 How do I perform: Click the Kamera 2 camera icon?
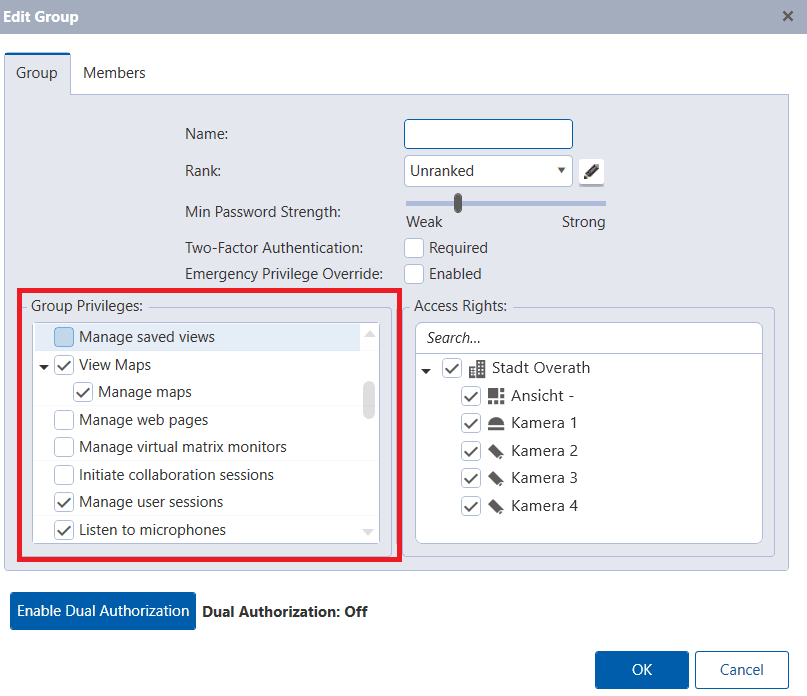tap(496, 451)
